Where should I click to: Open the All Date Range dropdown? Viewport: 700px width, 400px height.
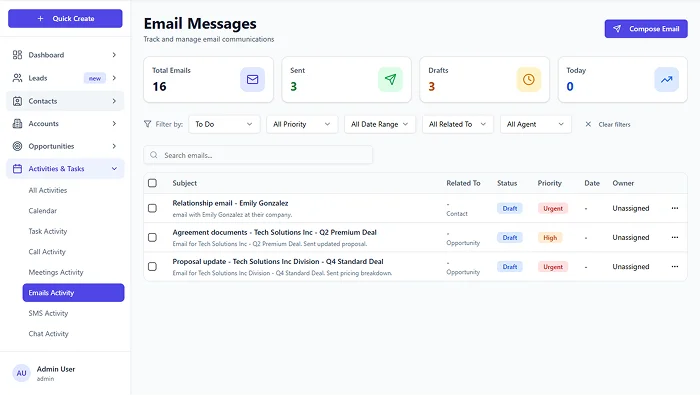click(380, 124)
